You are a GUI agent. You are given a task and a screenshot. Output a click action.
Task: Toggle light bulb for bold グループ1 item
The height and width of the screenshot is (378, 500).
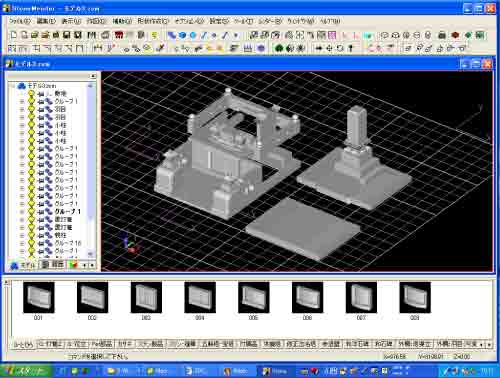[x=31, y=212]
